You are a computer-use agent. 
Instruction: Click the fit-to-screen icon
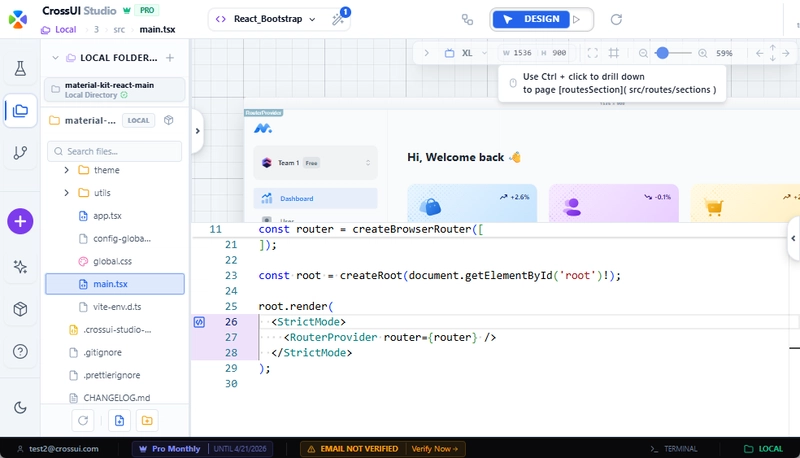(592, 53)
